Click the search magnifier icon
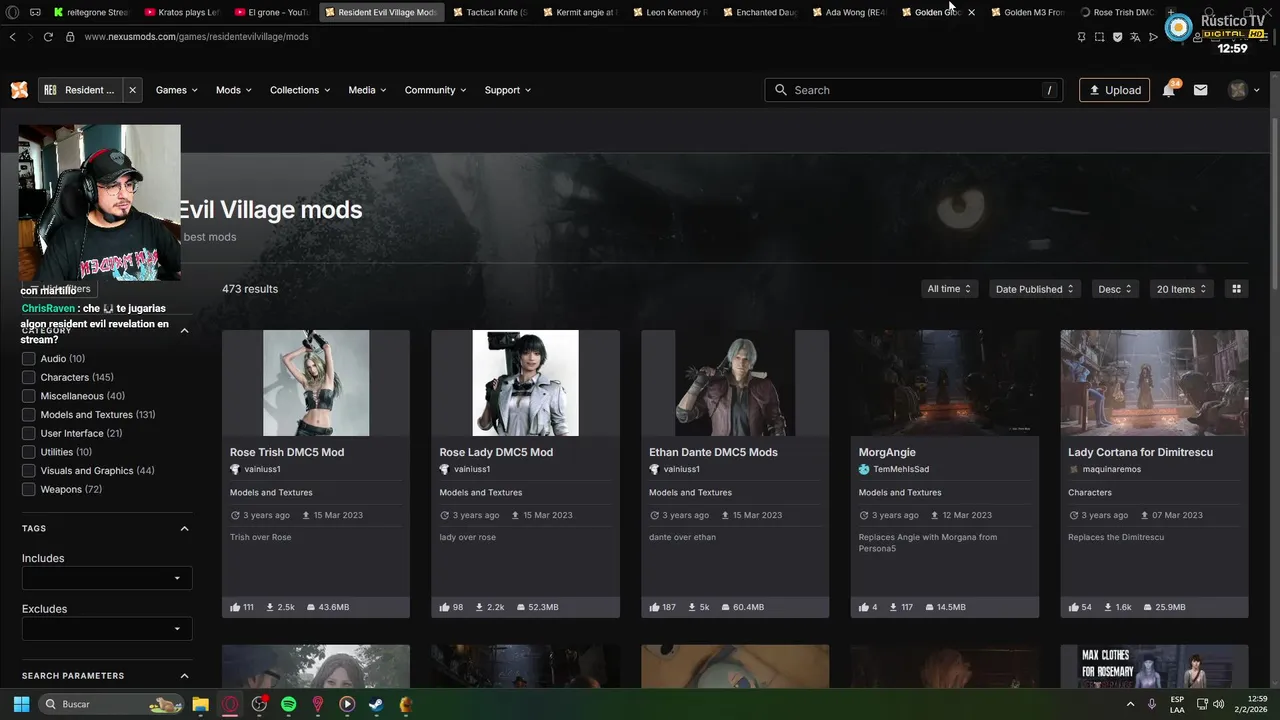 tap(781, 90)
